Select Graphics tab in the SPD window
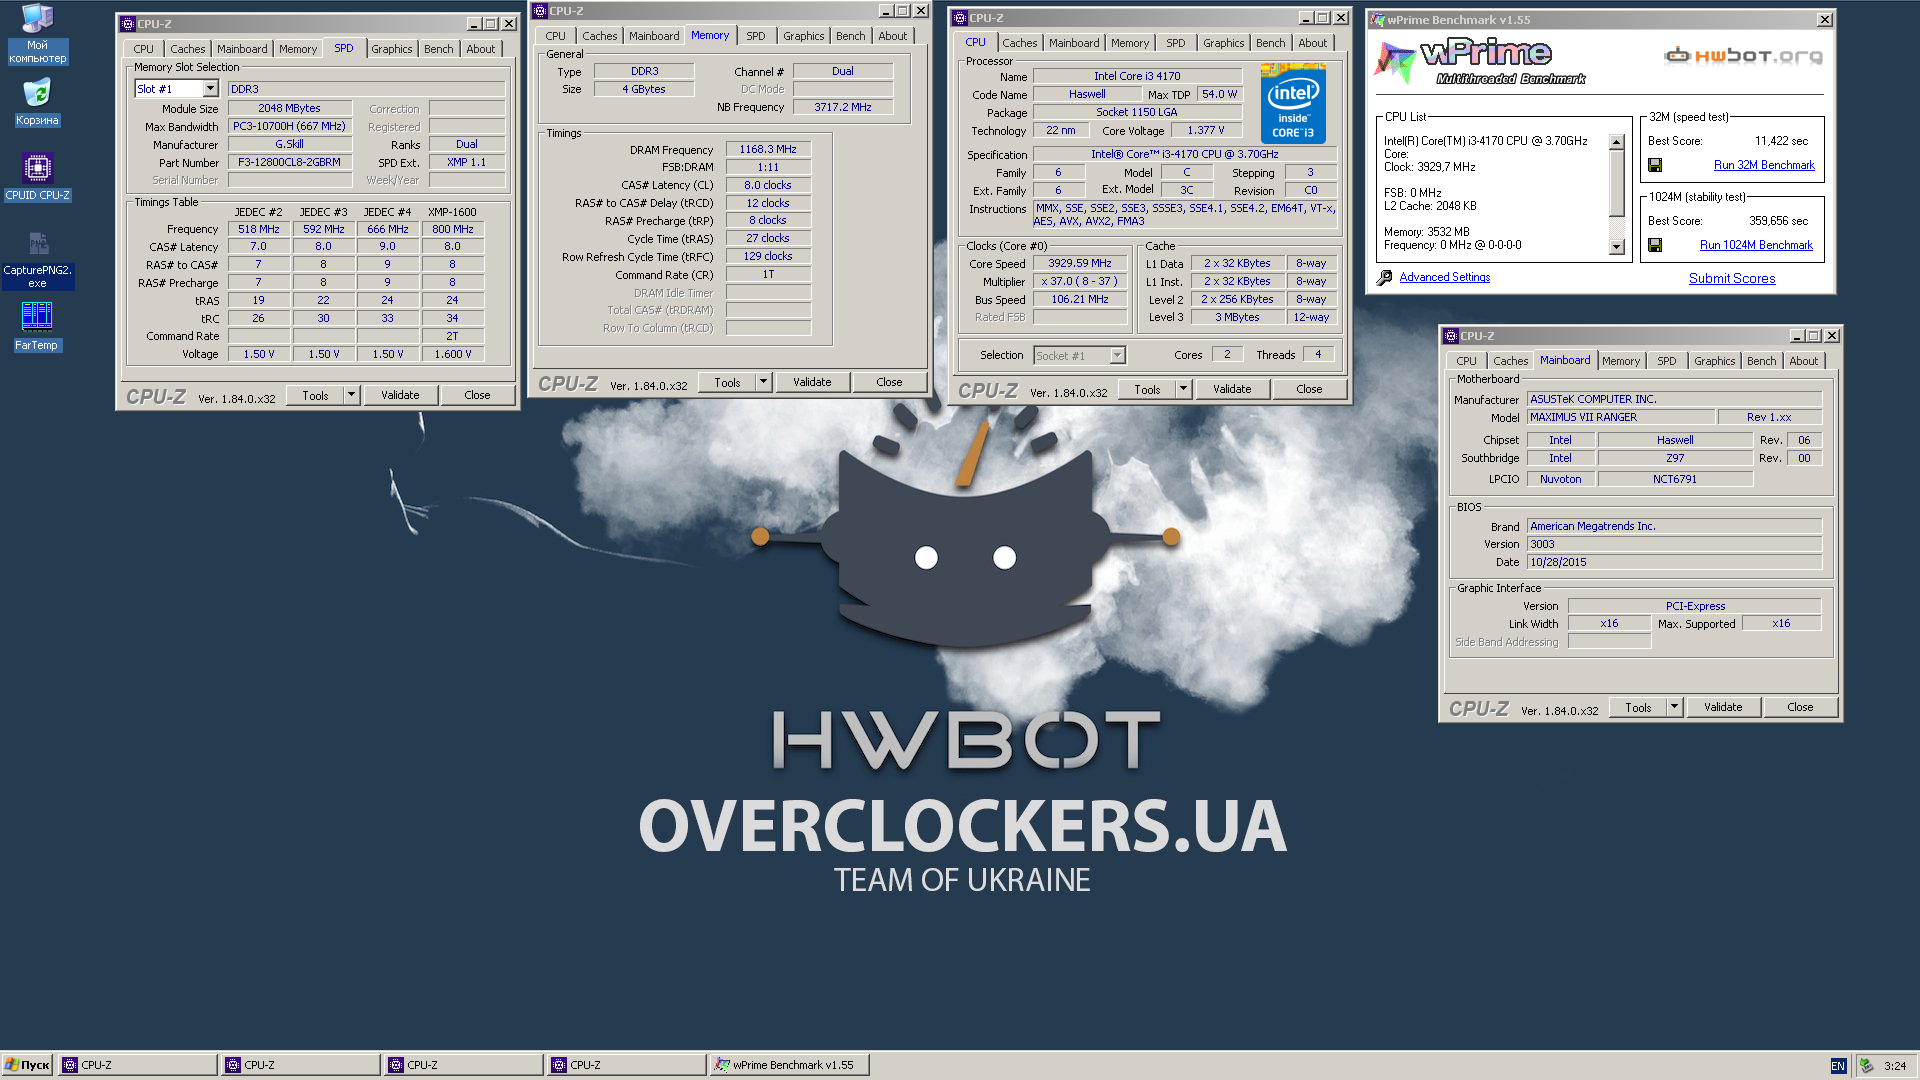The image size is (1920, 1080). coord(392,49)
